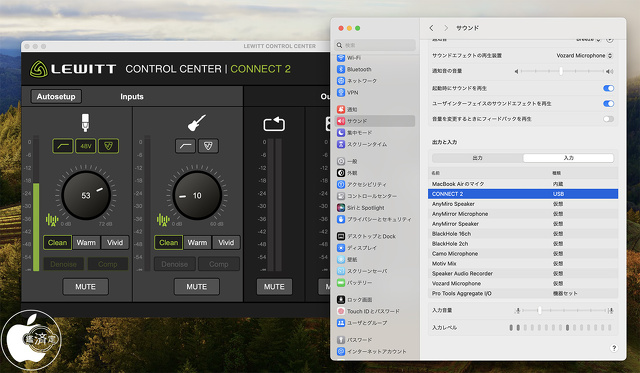This screenshot has width=640, height=373.
Task: Click the System Settings search field
Action: [375, 45]
